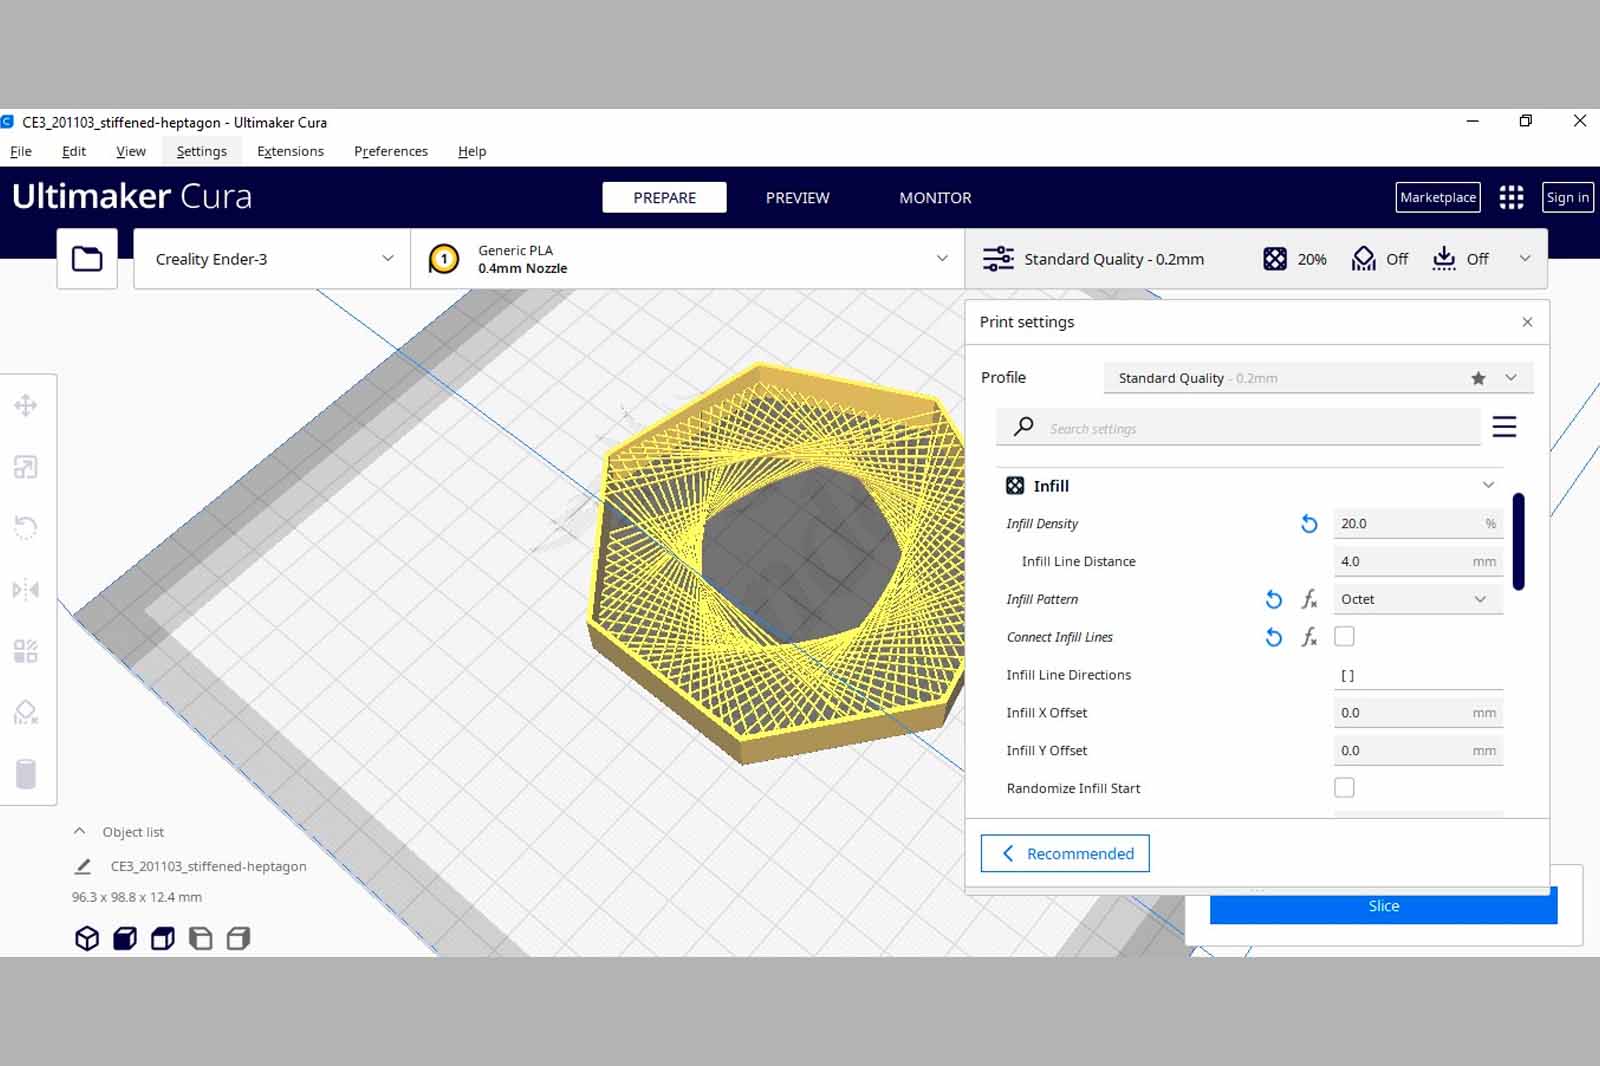
Task: Open the applications grid icon
Action: click(1511, 197)
